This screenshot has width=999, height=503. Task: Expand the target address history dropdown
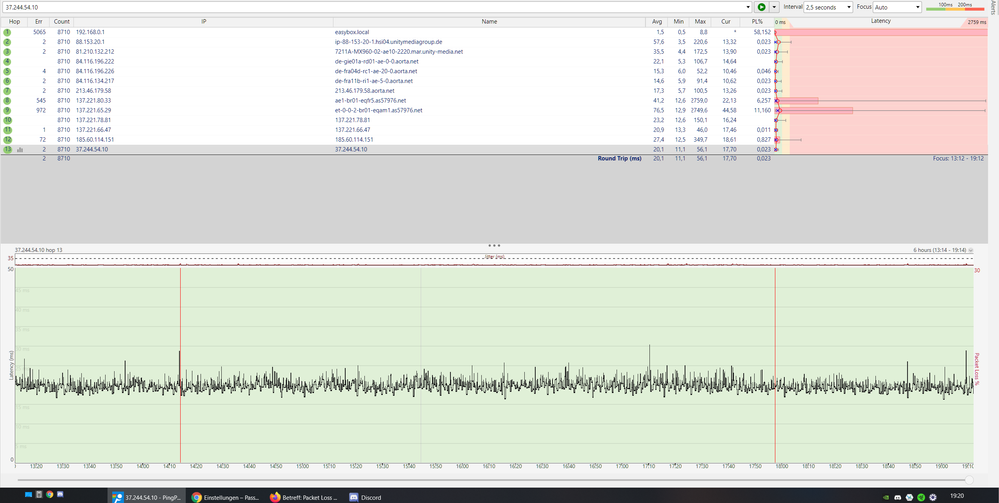point(748,7)
